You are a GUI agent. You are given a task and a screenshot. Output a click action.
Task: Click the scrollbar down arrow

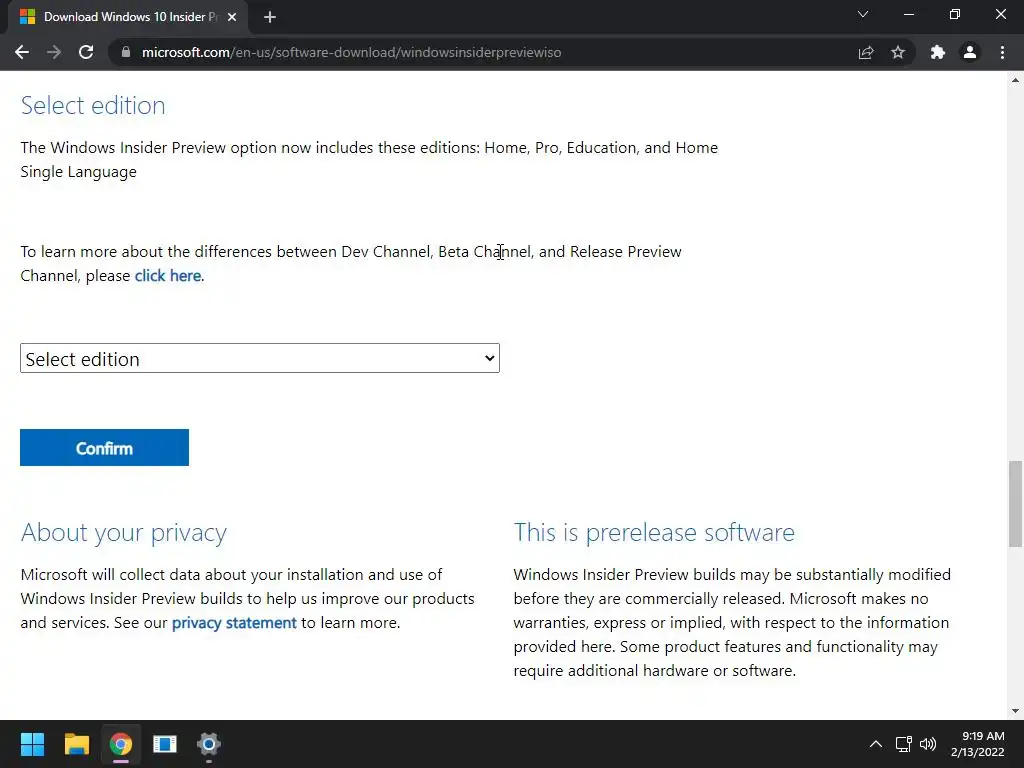tap(1015, 711)
